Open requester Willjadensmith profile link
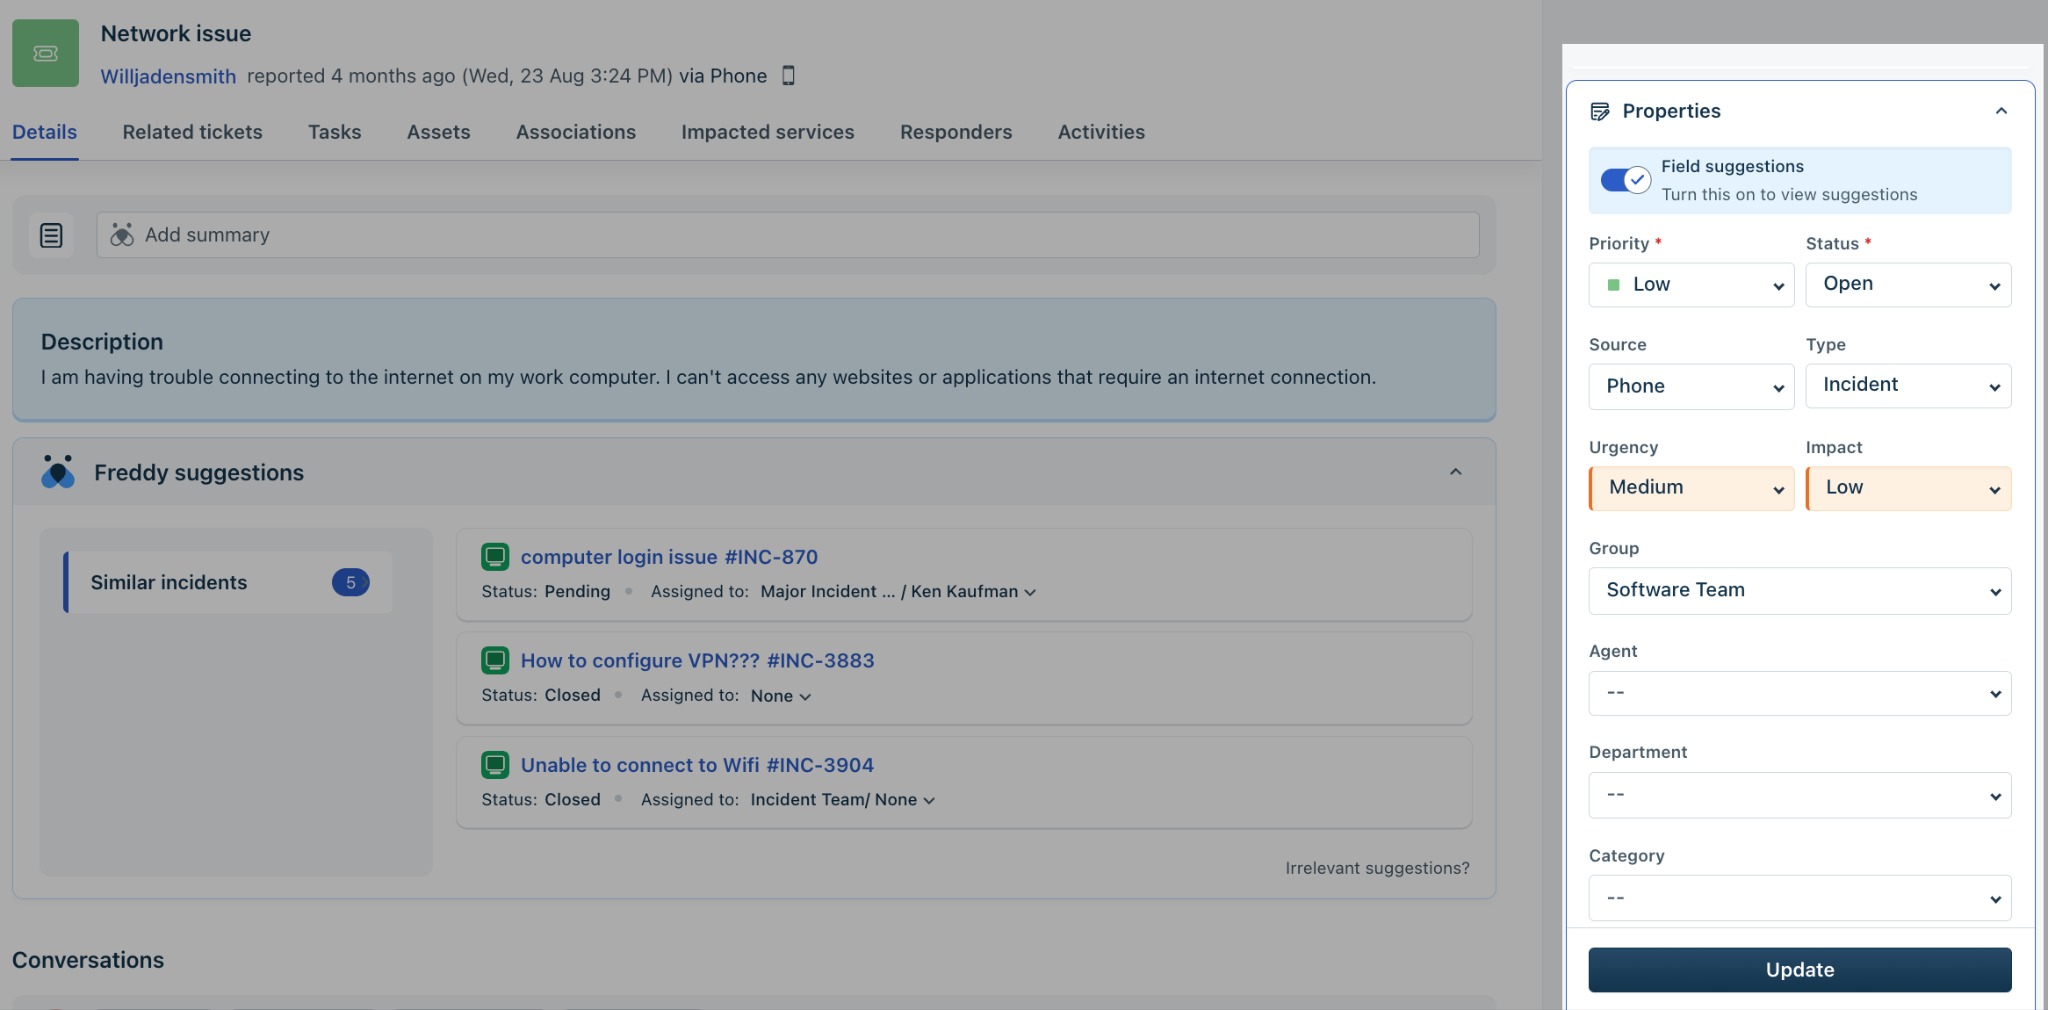 click(168, 76)
